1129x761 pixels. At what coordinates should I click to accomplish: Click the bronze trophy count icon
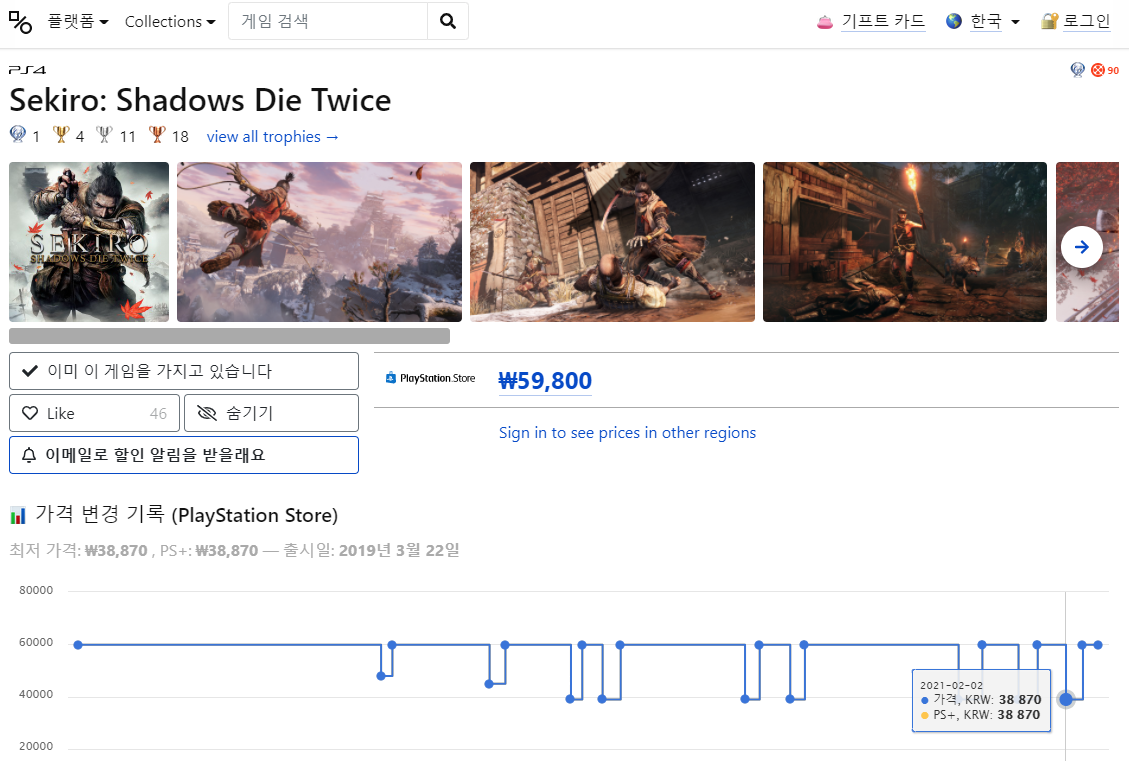[157, 135]
